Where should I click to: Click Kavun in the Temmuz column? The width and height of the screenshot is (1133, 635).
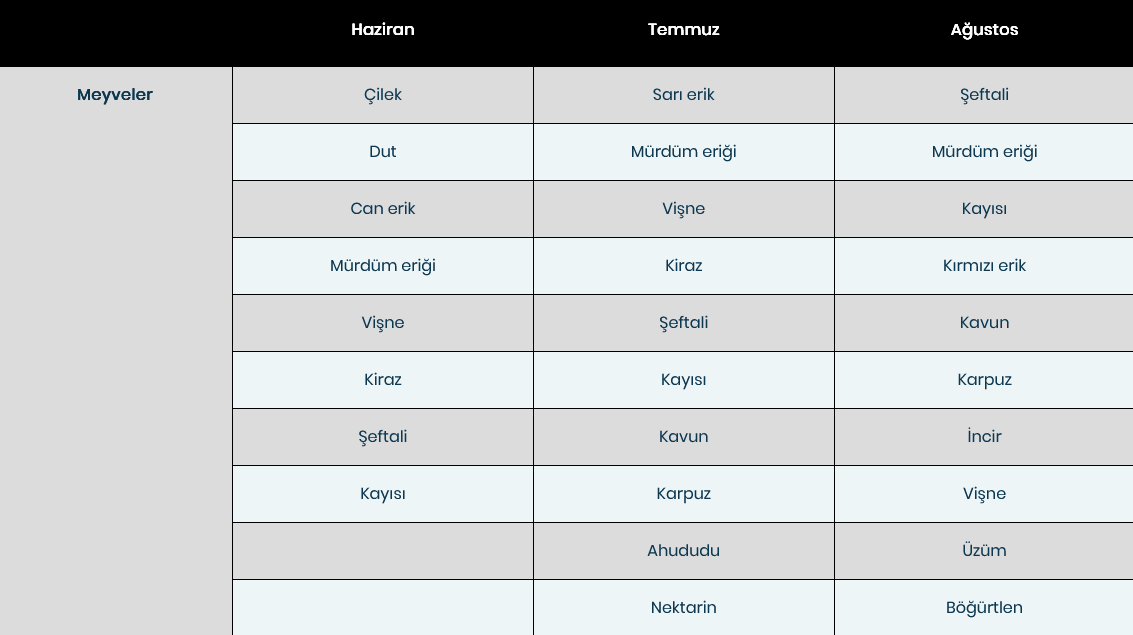click(684, 437)
